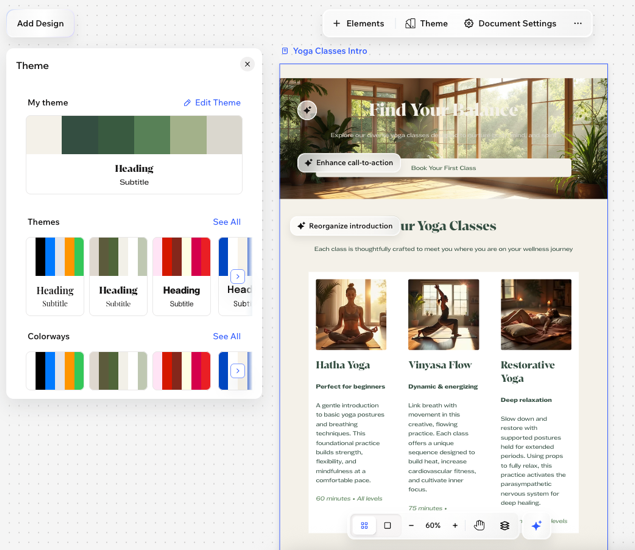Click the dark green swatch in My theme
This screenshot has height=550, width=635.
tap(80, 135)
